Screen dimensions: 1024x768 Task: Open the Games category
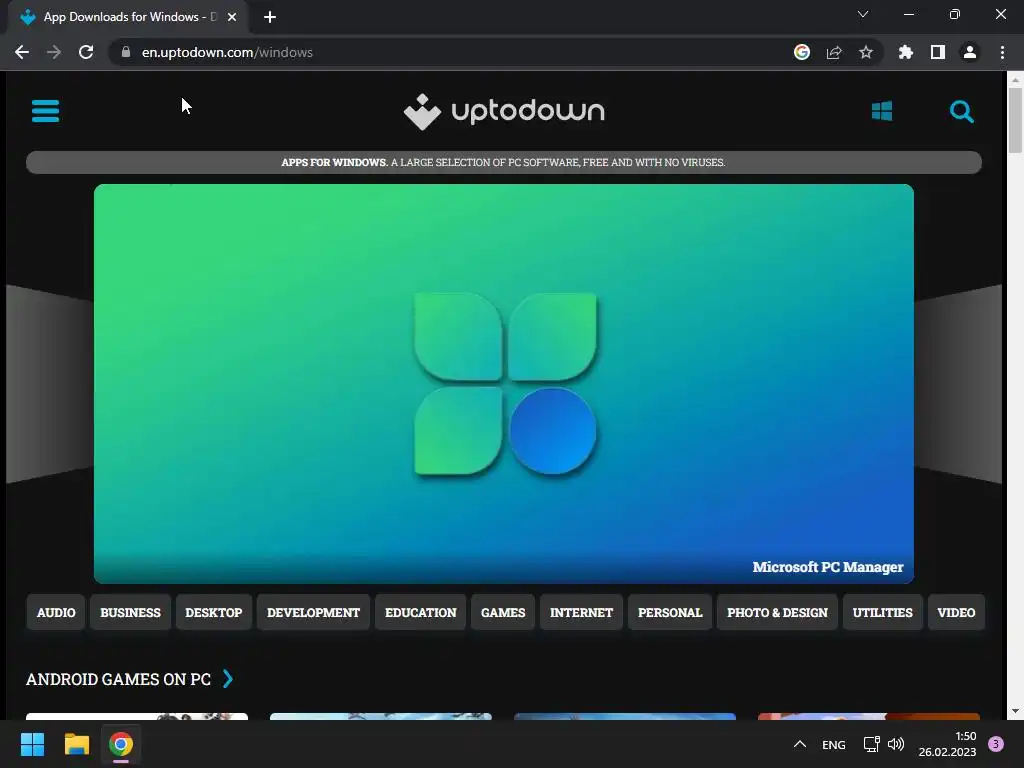click(503, 613)
